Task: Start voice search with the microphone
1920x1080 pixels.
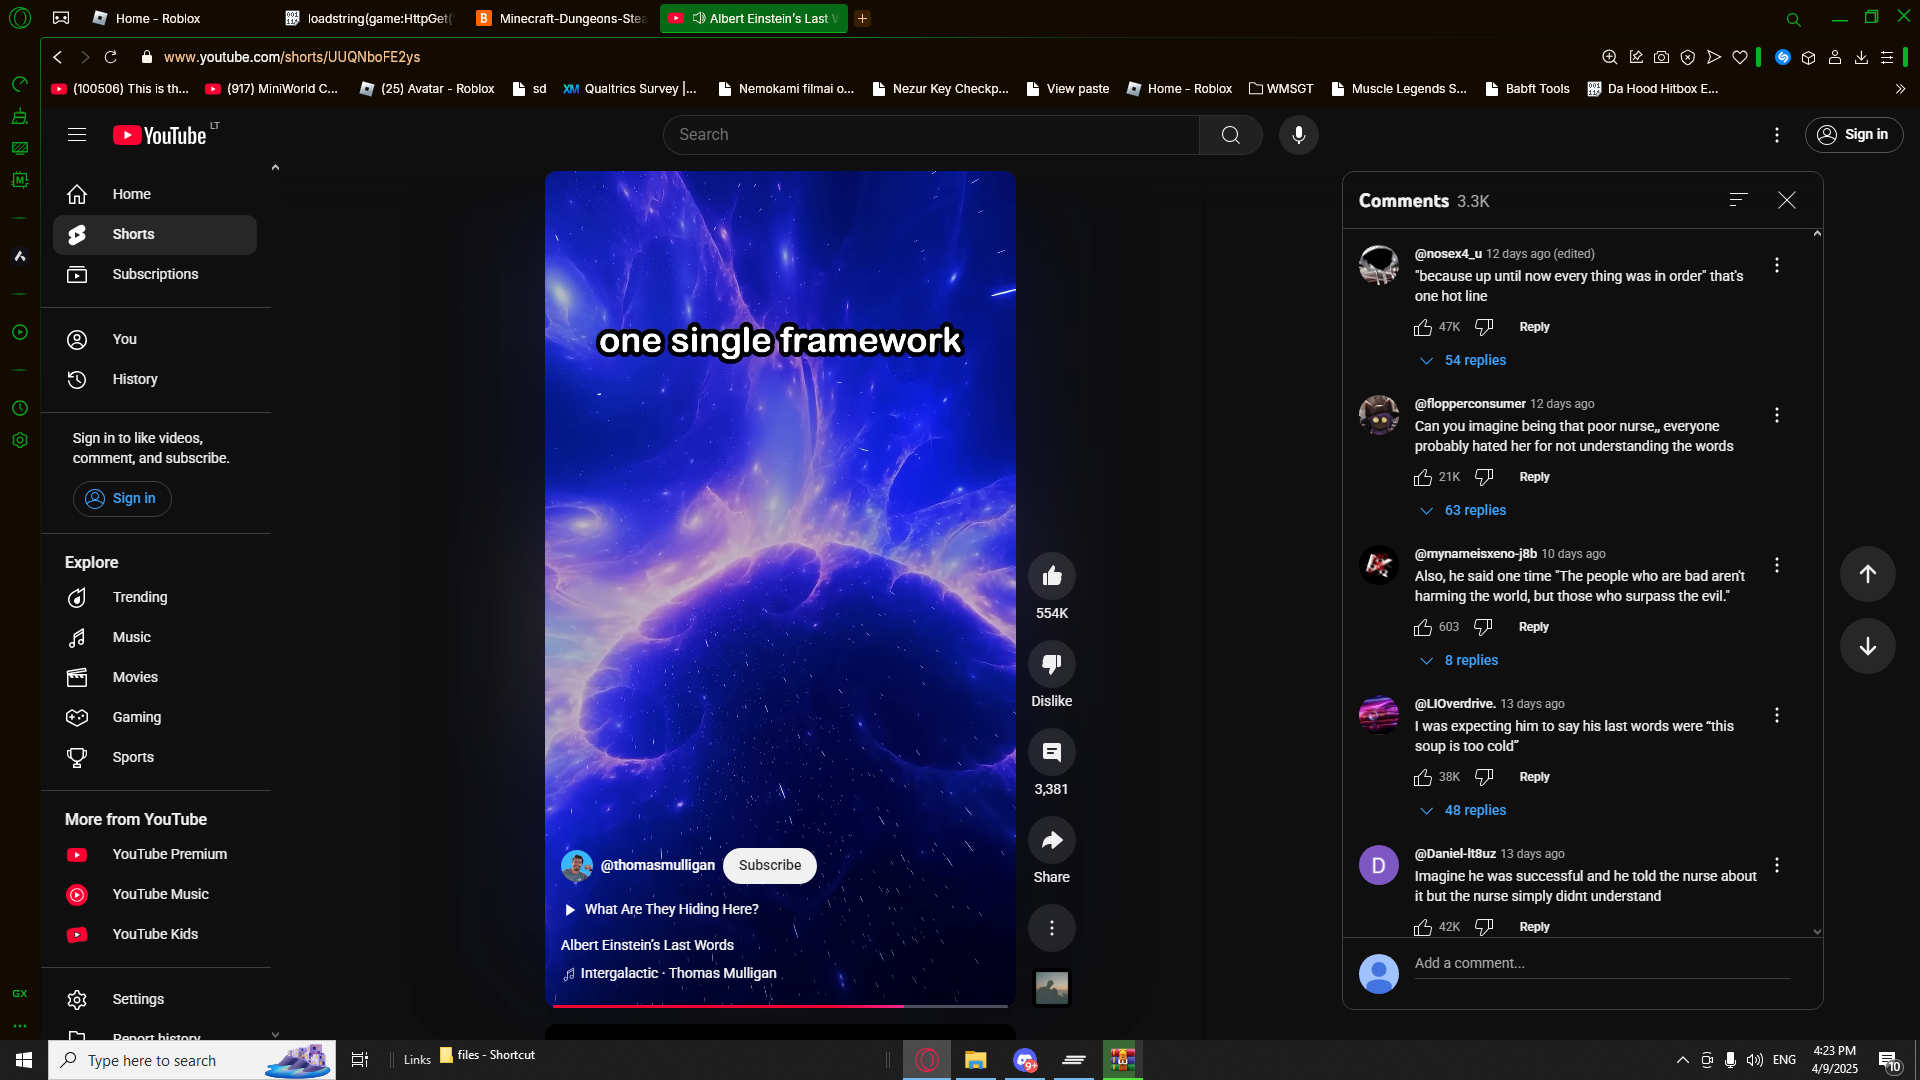Action: (x=1299, y=135)
